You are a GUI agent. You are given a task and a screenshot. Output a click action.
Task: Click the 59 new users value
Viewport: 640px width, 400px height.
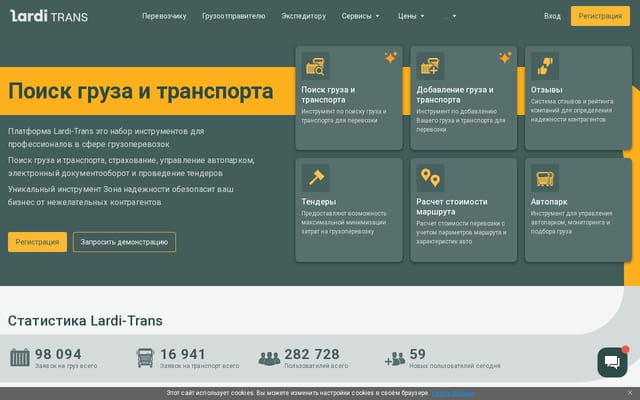coord(418,354)
